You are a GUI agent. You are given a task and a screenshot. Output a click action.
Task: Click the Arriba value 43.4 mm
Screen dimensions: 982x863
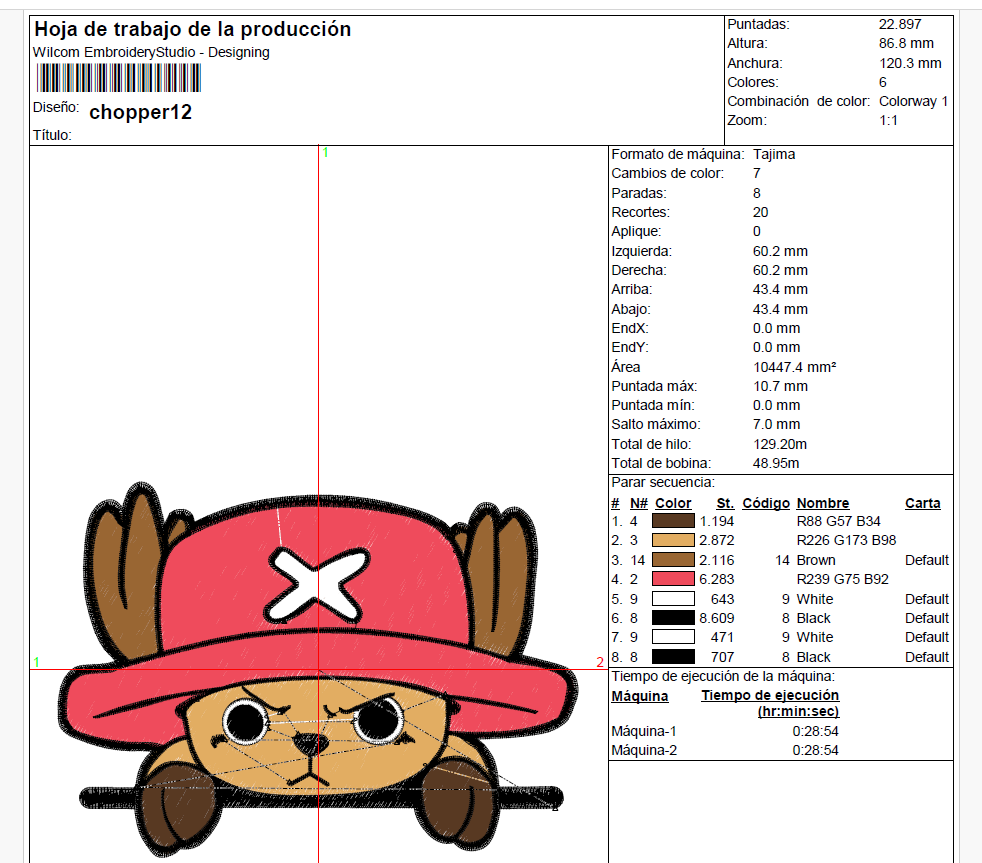pyautogui.click(x=780, y=289)
